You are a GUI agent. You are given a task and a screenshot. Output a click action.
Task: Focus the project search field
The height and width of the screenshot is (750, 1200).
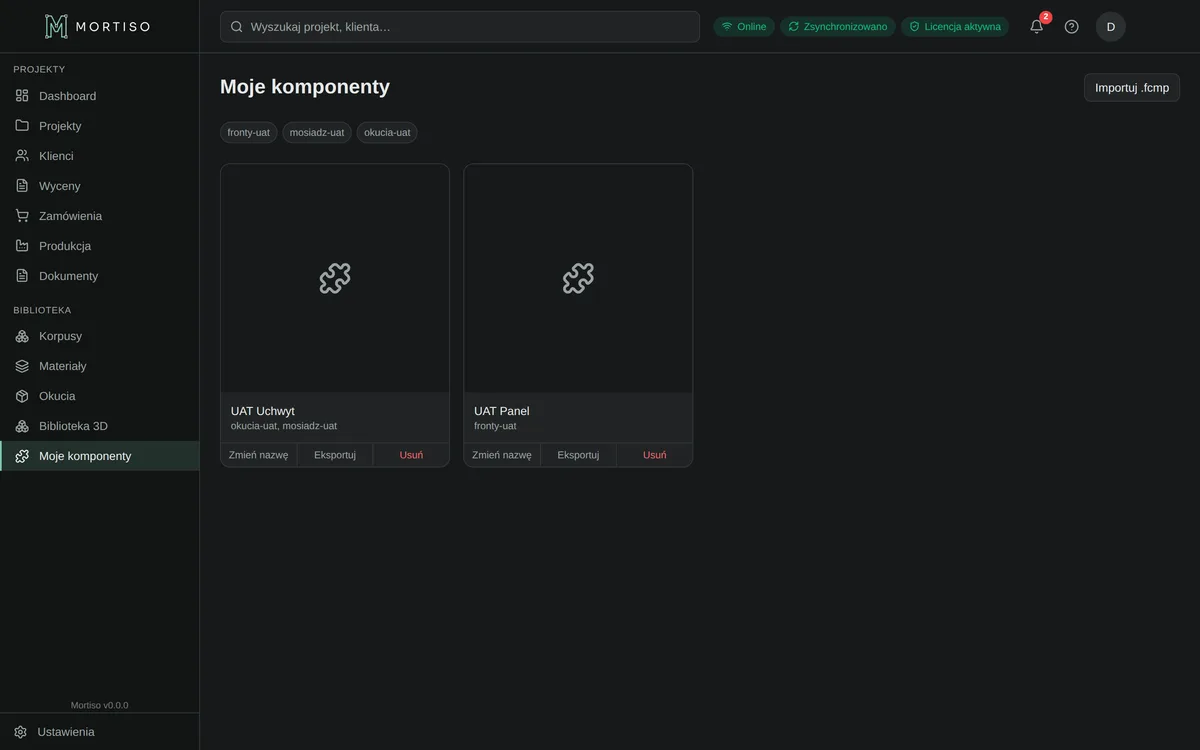[460, 27]
